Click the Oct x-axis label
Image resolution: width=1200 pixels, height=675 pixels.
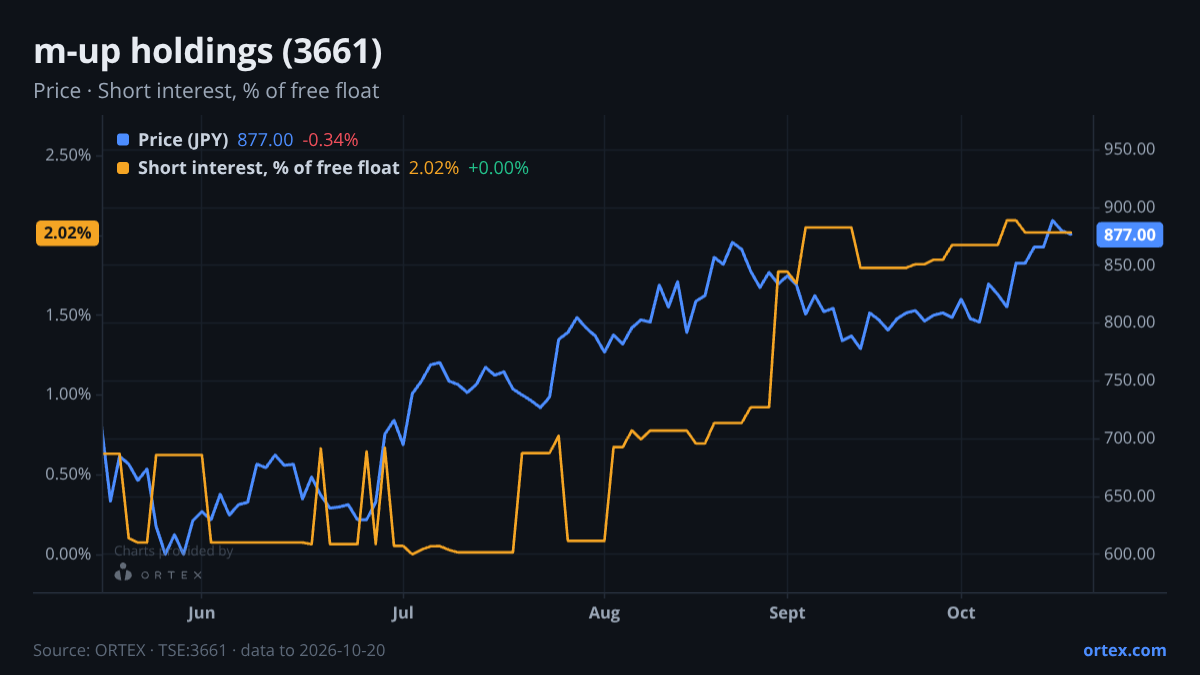click(x=962, y=612)
